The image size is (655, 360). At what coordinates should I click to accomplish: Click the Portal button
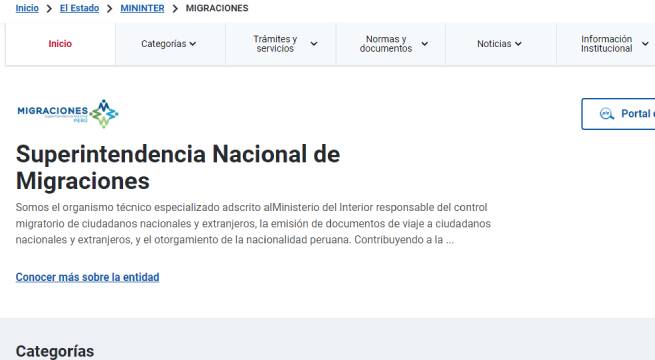coord(618,114)
